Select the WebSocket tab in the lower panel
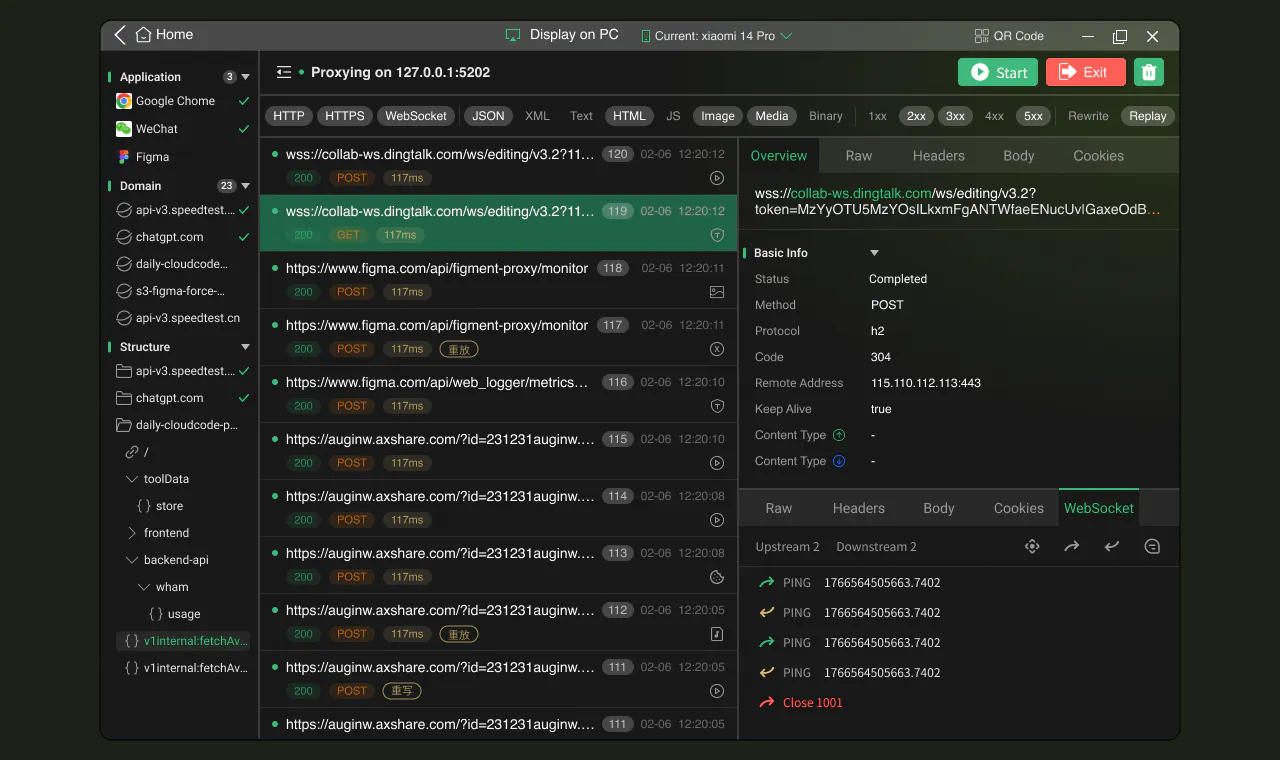 coord(1099,508)
